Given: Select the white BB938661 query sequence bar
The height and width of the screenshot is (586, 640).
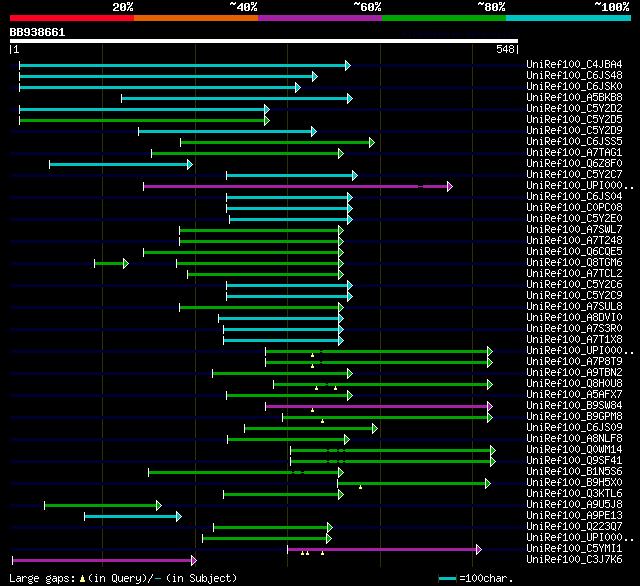Looking at the screenshot, I should 264,41.
